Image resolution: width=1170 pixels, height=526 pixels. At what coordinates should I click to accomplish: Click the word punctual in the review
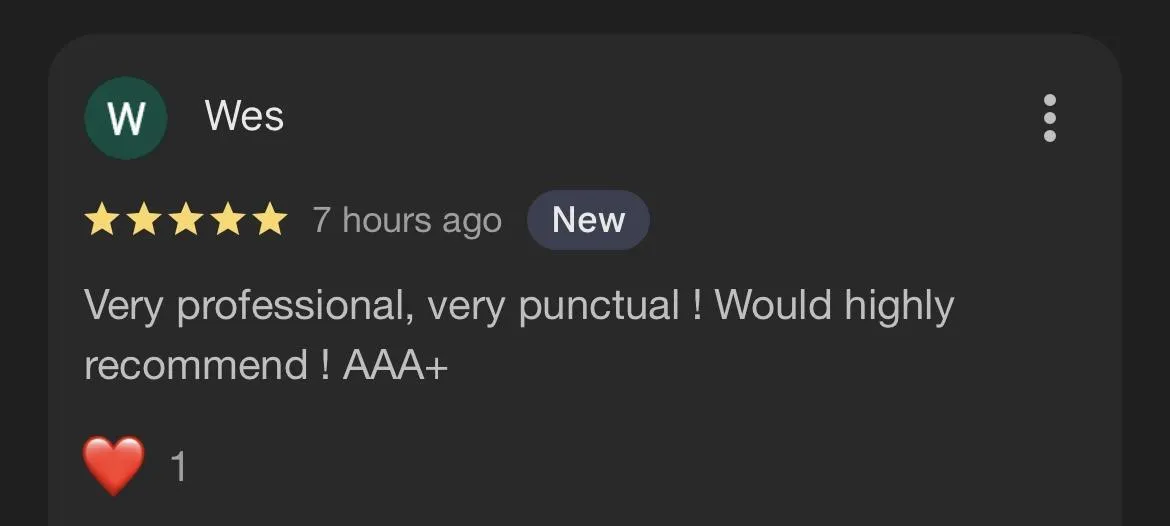[599, 307]
